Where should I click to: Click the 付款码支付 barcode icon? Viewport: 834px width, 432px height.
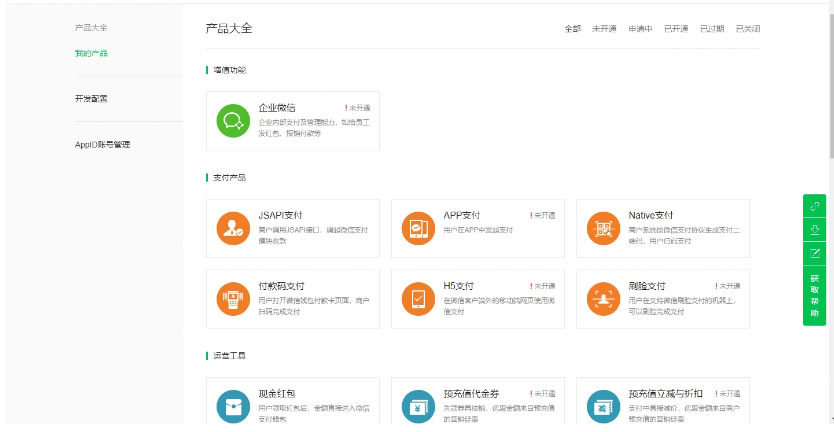(233, 298)
